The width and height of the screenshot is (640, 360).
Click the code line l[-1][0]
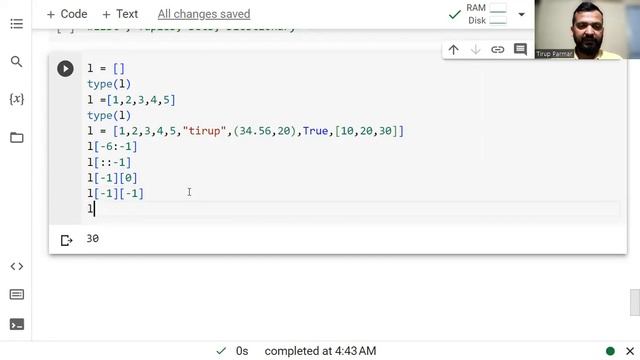(x=112, y=178)
